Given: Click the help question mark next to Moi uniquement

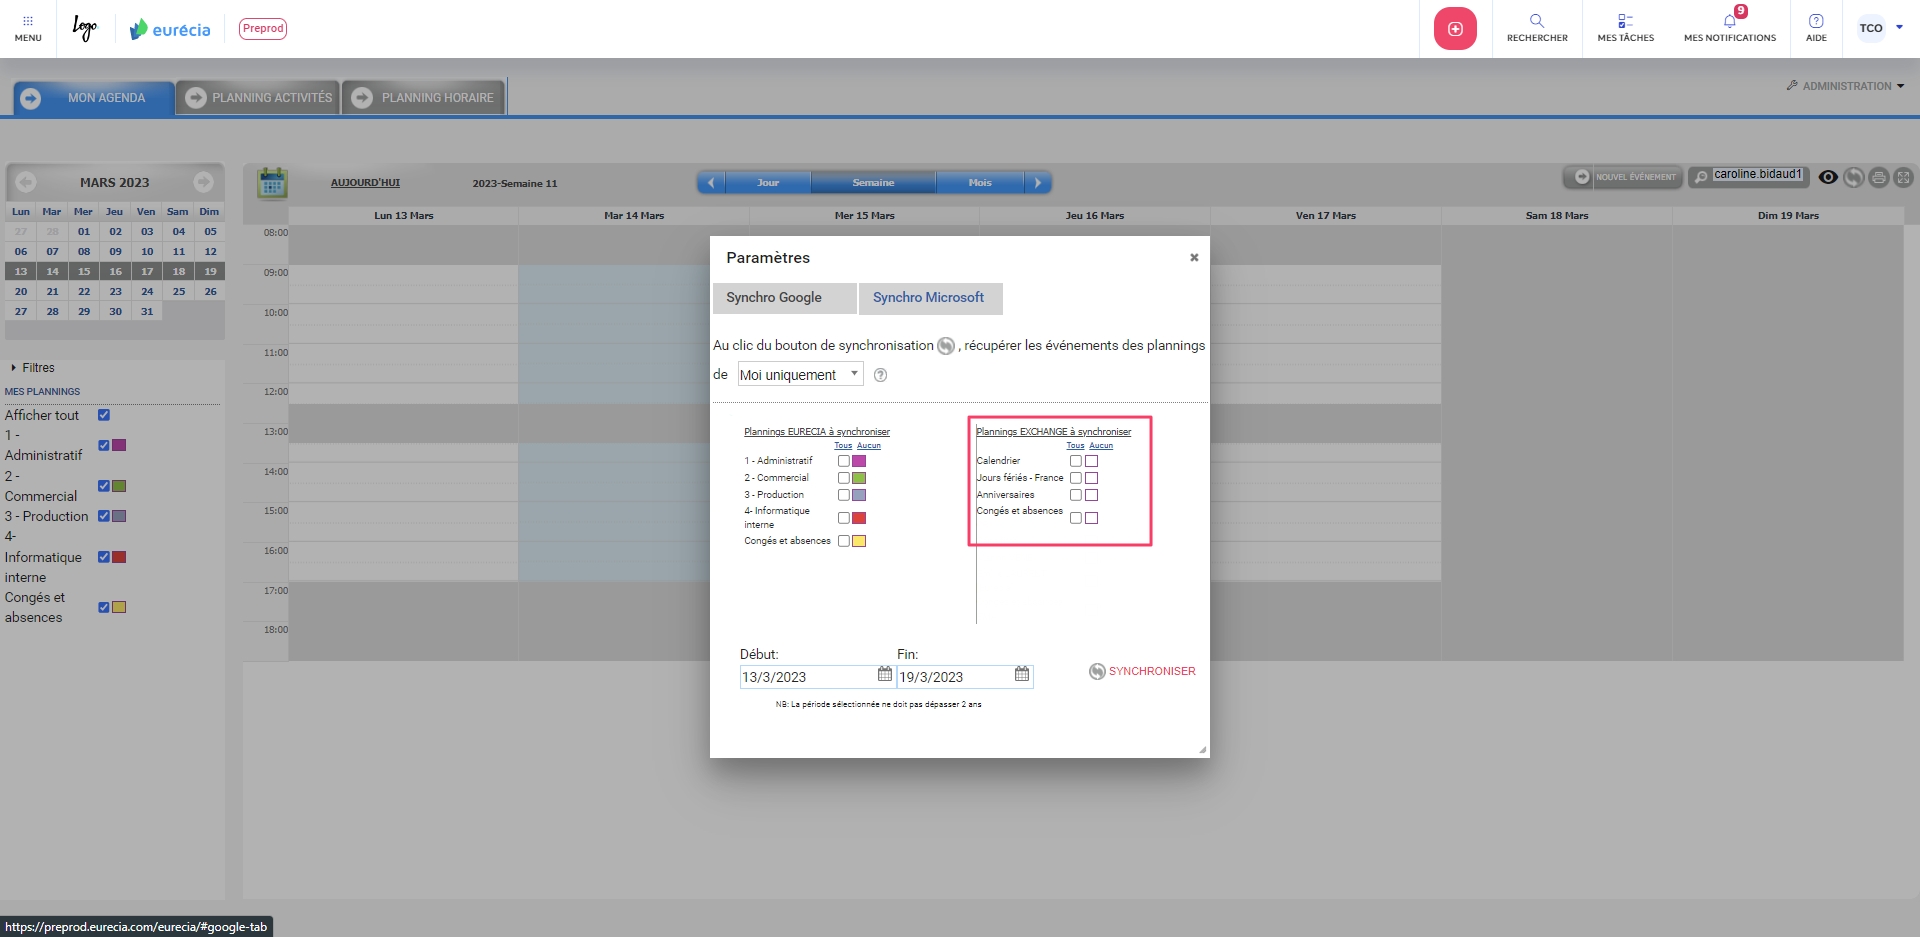Looking at the screenshot, I should (880, 375).
